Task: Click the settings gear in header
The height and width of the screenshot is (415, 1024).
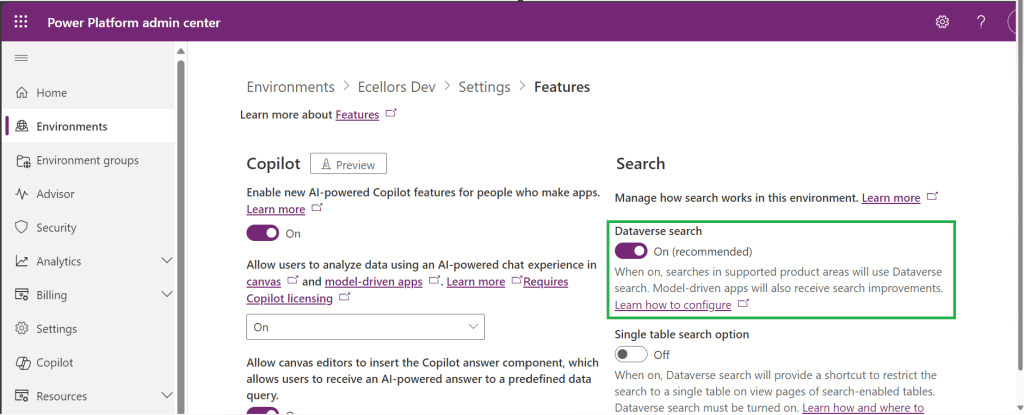Action: click(941, 22)
